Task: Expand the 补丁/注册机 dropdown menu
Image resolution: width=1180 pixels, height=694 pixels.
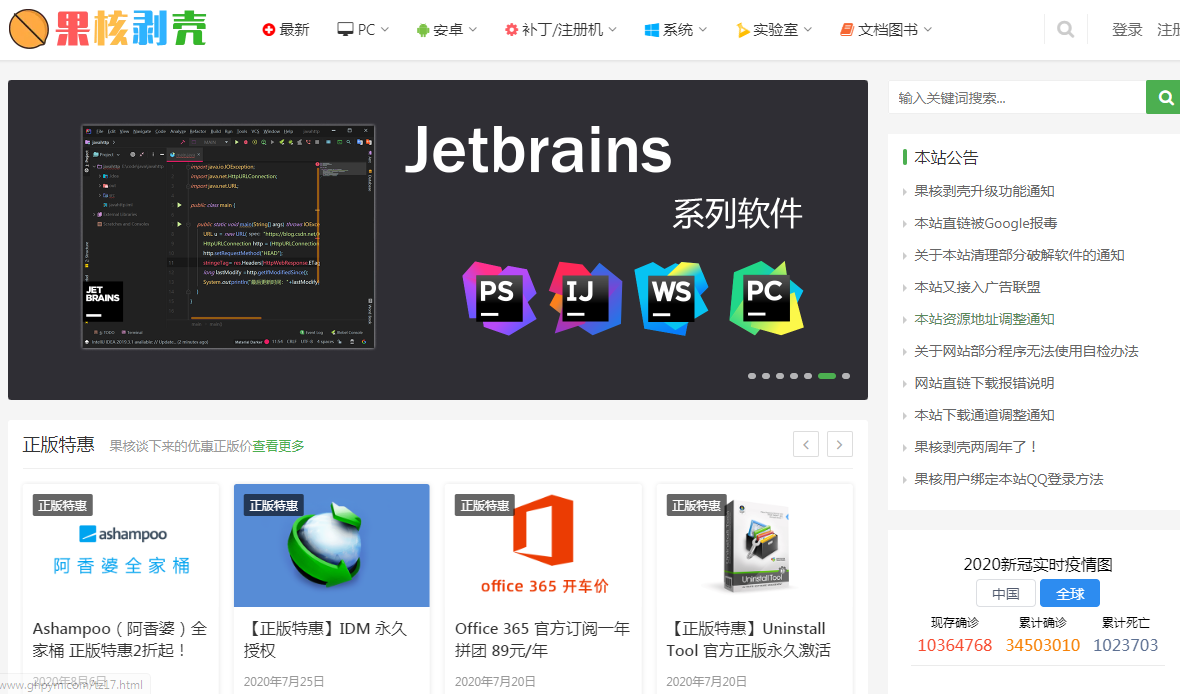Action: tap(561, 29)
